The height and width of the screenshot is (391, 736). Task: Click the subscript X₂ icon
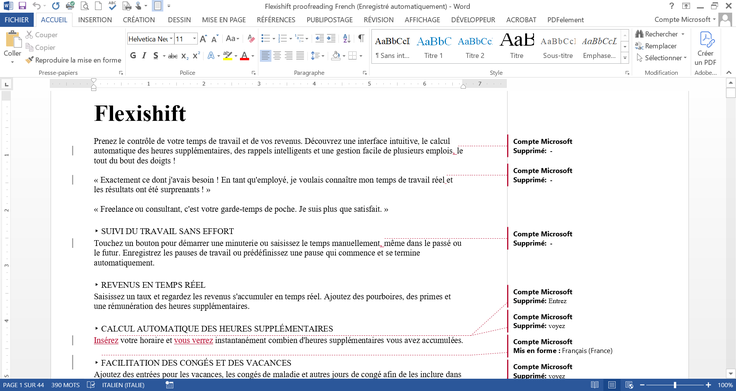(x=185, y=56)
